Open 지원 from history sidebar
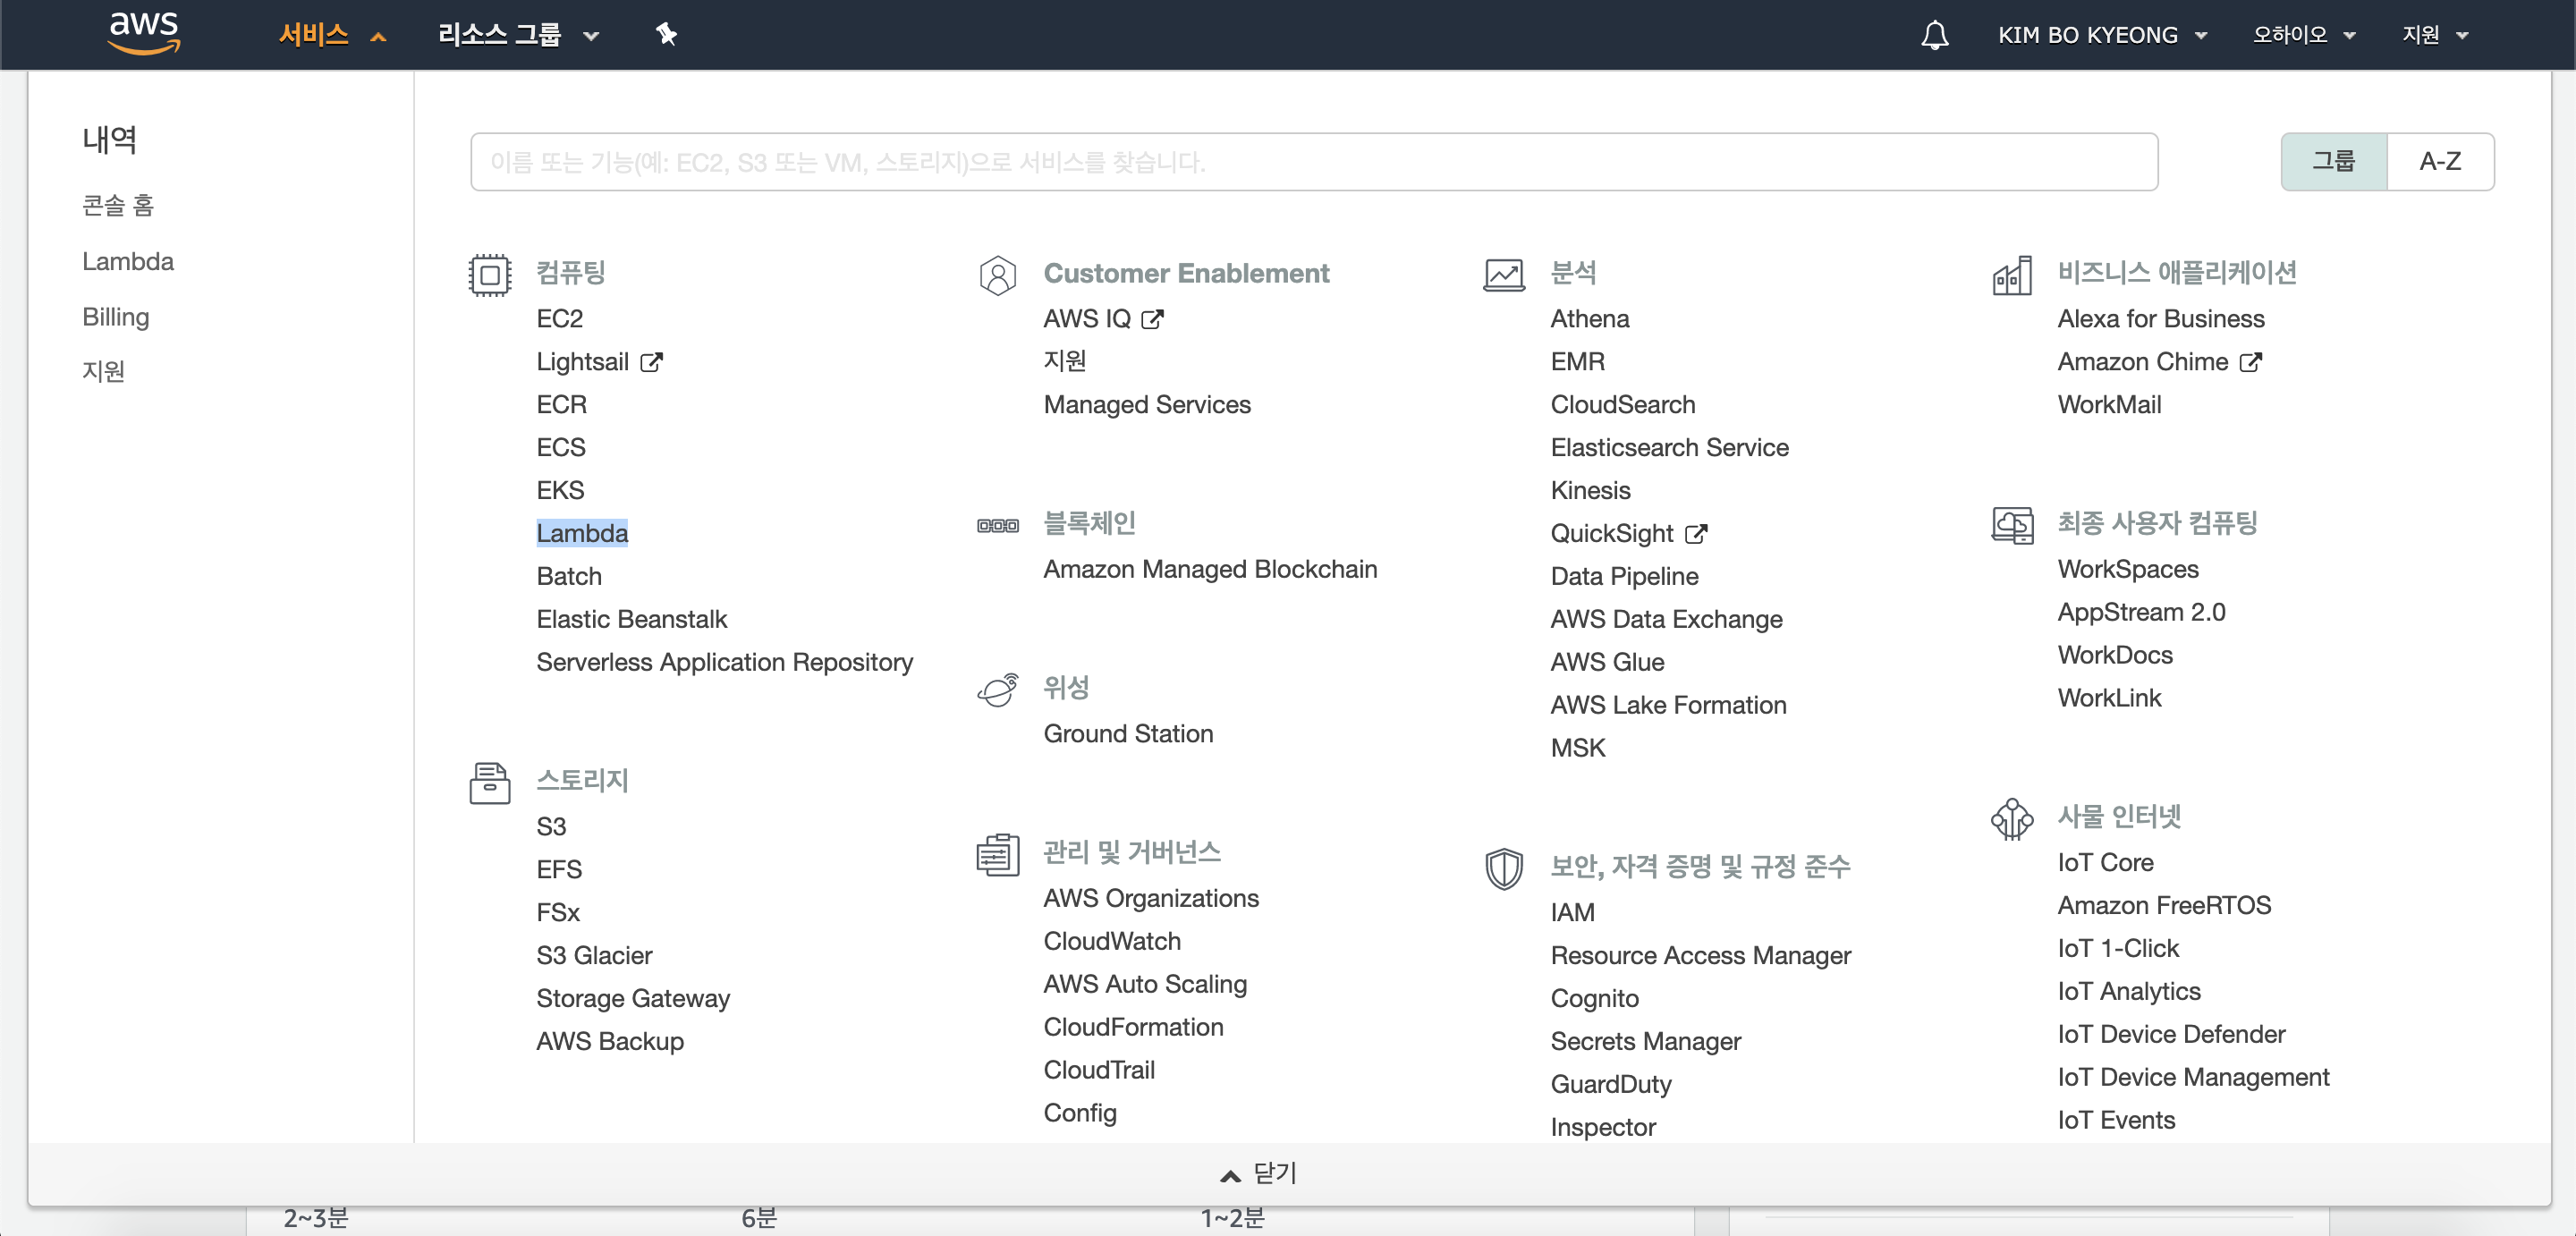The image size is (2576, 1236). point(103,372)
